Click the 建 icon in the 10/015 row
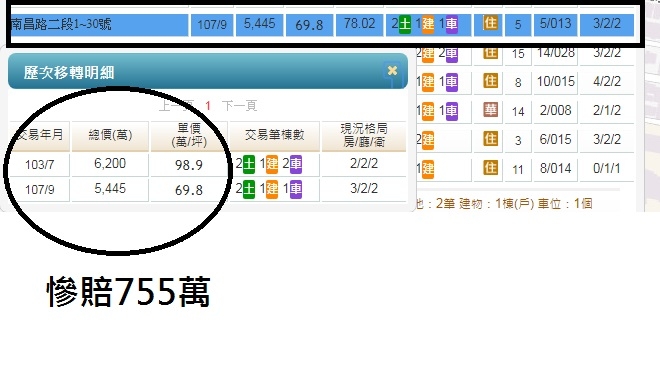The width and height of the screenshot is (660, 382). tap(428, 82)
